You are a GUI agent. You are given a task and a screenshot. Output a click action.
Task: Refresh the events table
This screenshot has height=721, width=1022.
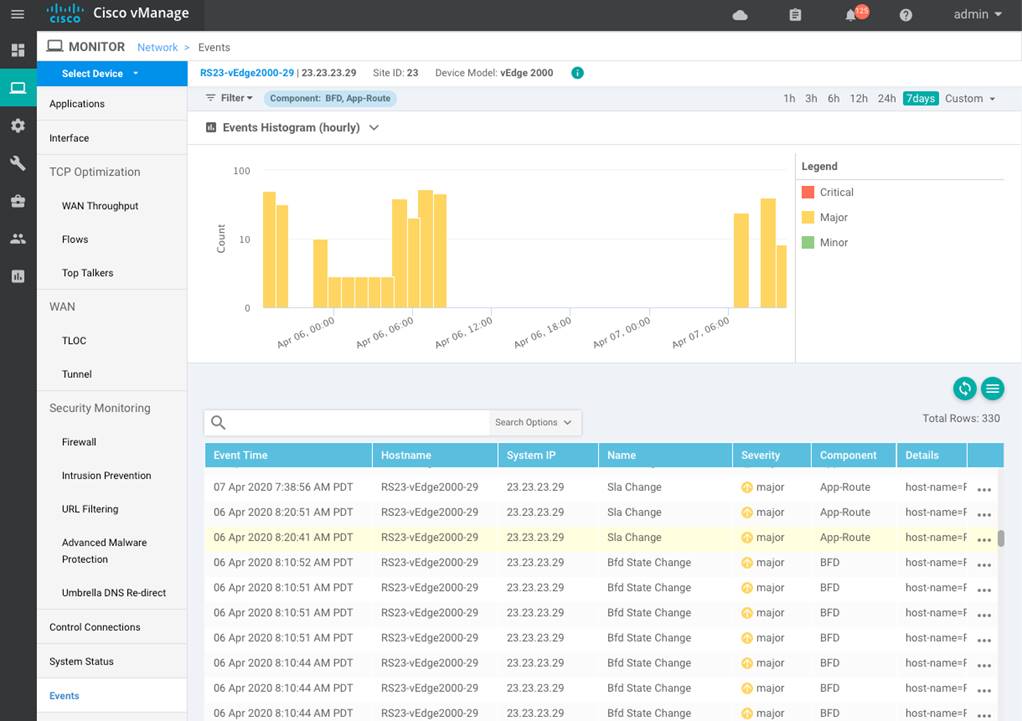point(964,389)
